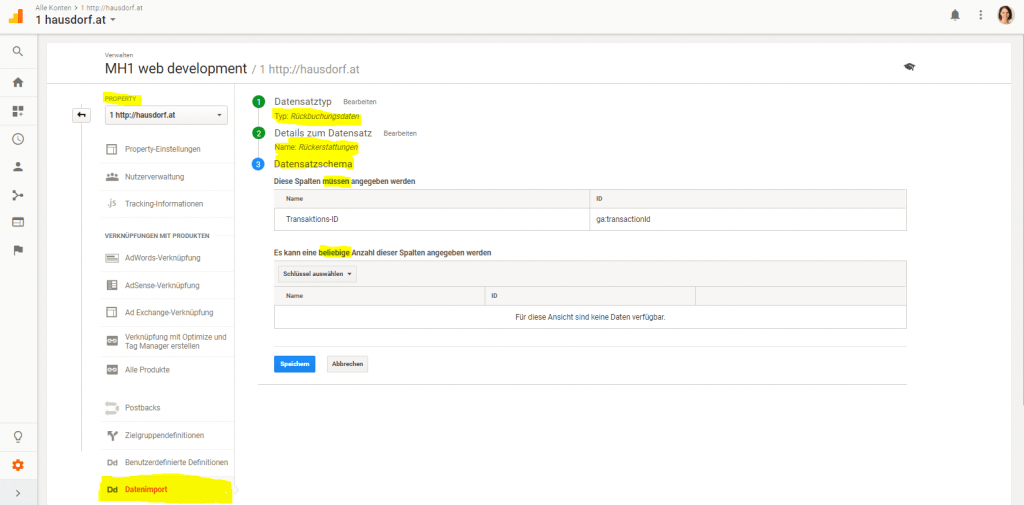Open the three-dot more options menu
The width and height of the screenshot is (1024, 505).
(980, 14)
